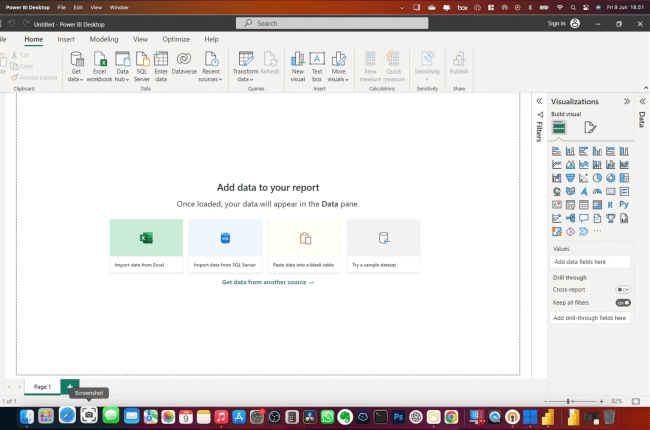Viewport: 650px width, 430px height.
Task: Toggle the Keep all filters switch
Action: point(623,303)
